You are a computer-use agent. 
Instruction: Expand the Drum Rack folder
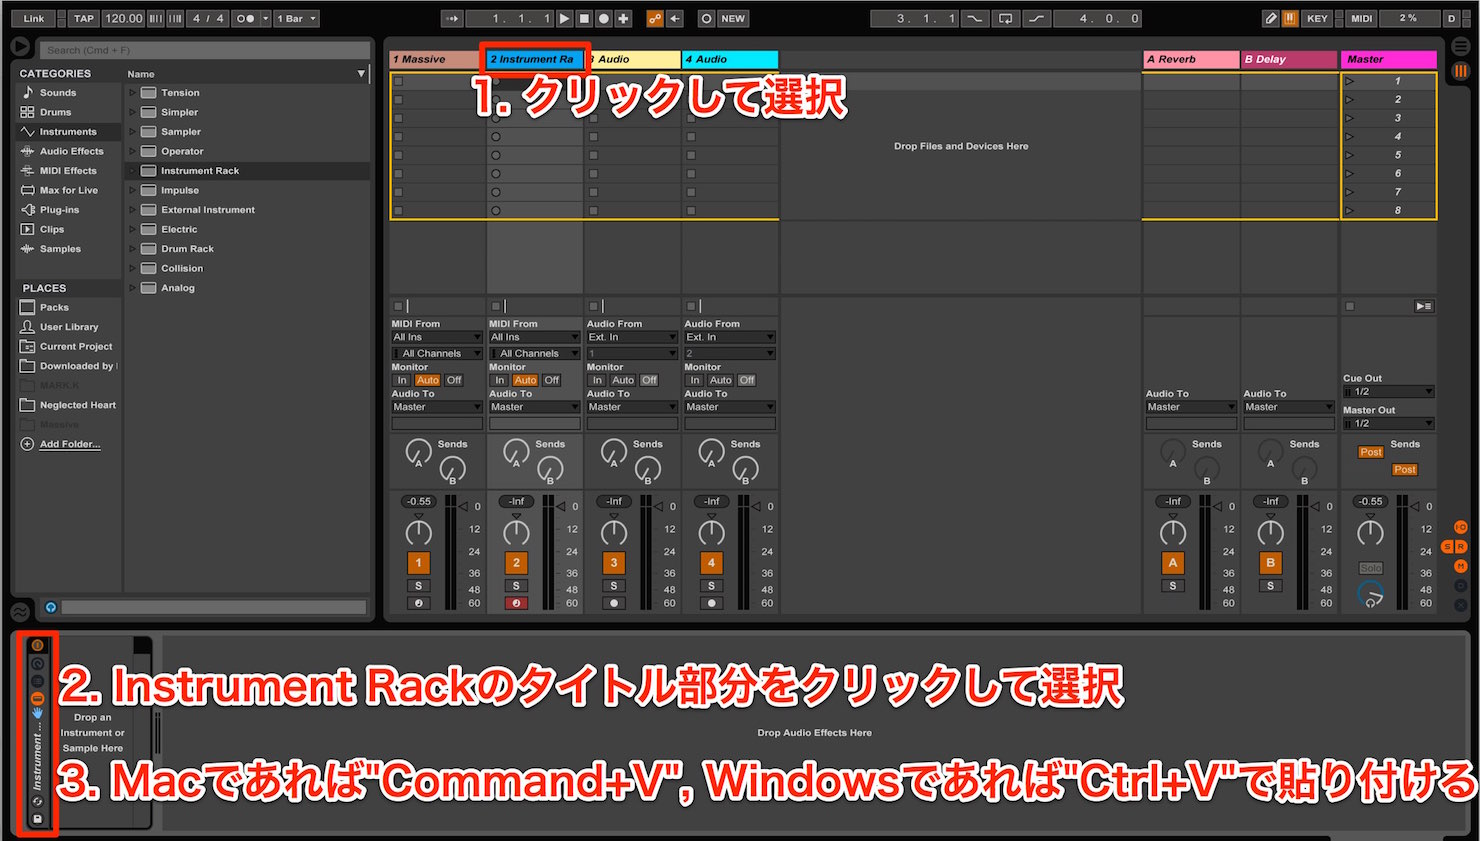point(132,249)
